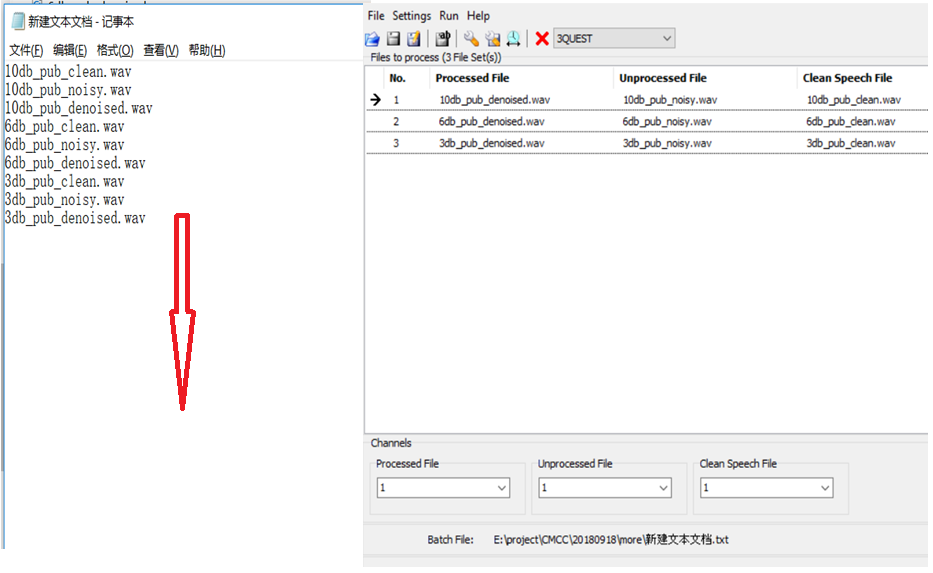Click the single wrench settings icon
Viewport: 933px width, 573px height.
[x=471, y=39]
